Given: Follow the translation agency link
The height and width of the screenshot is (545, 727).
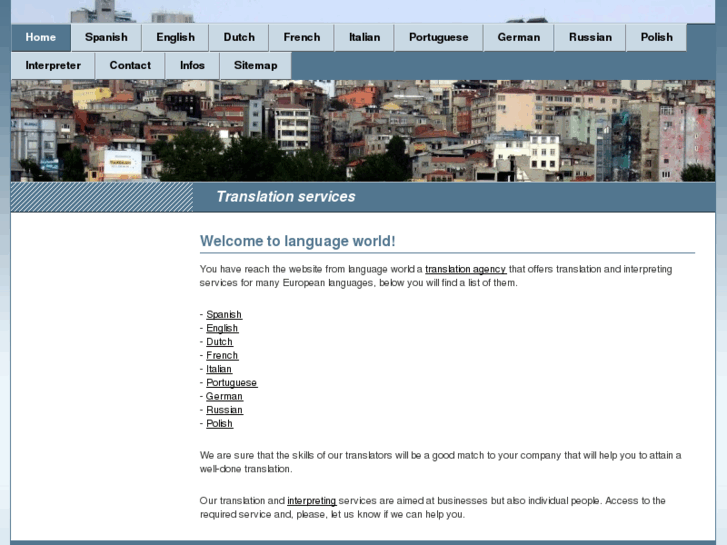Looking at the screenshot, I should pyautogui.click(x=466, y=269).
